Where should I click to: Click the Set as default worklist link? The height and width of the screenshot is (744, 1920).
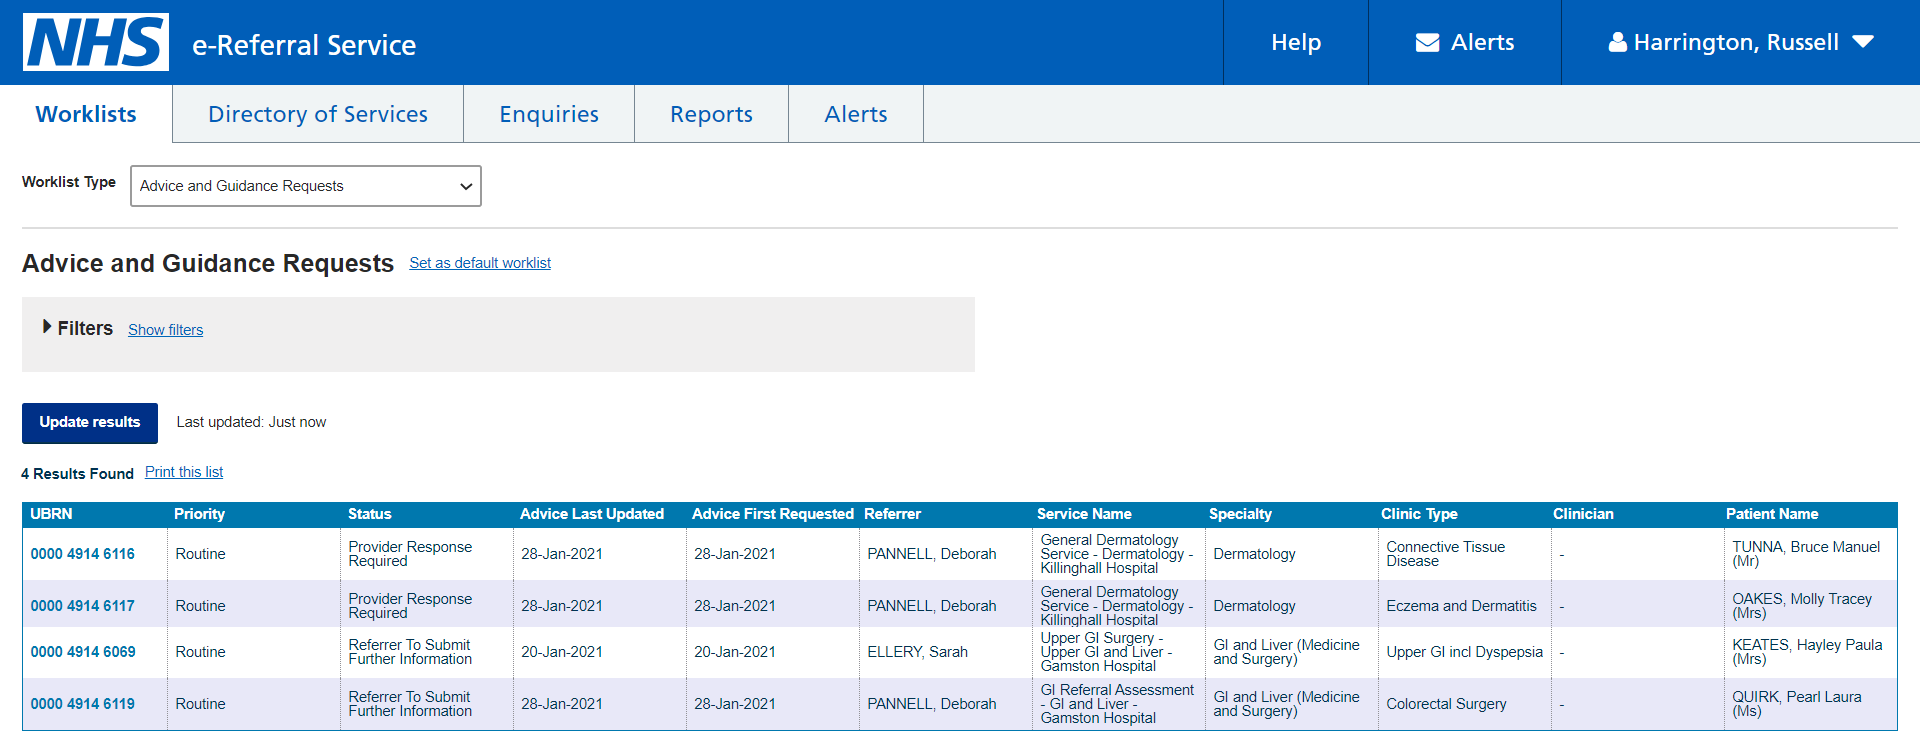[480, 263]
